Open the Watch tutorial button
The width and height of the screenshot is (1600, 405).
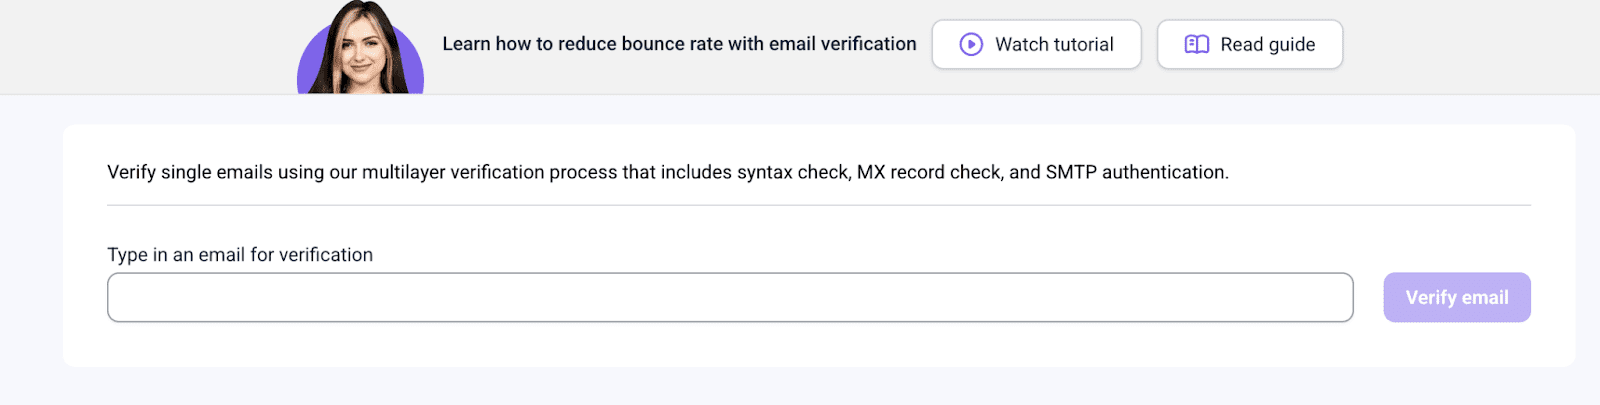click(1036, 44)
